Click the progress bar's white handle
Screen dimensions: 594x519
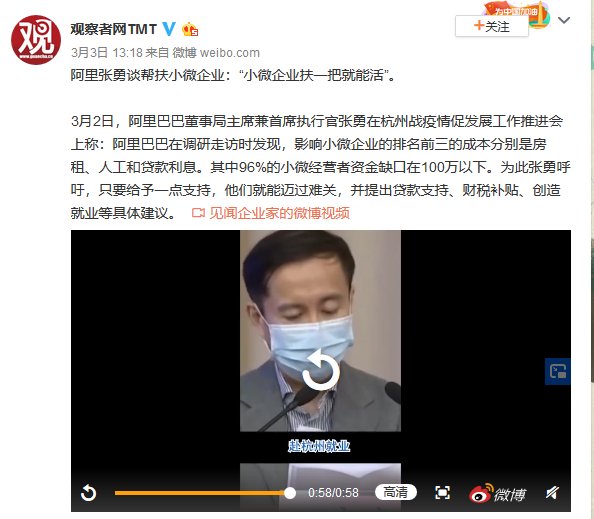[290, 493]
